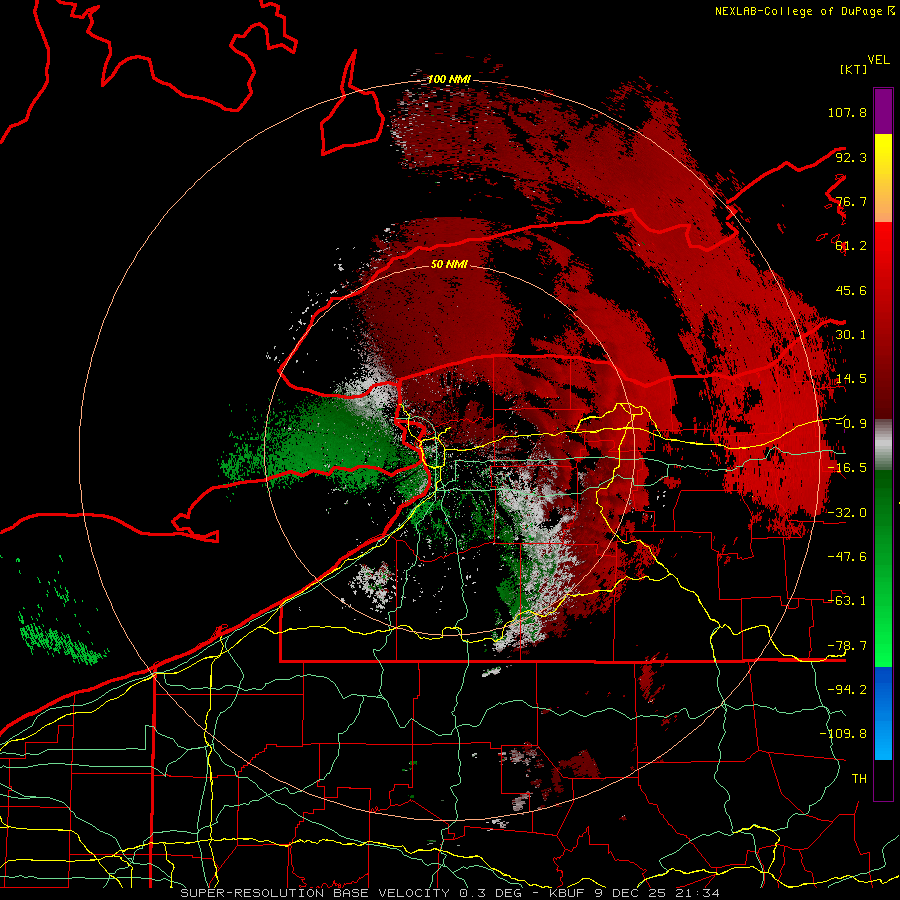
Task: Click the -16.5 legend value
Action: (847, 468)
